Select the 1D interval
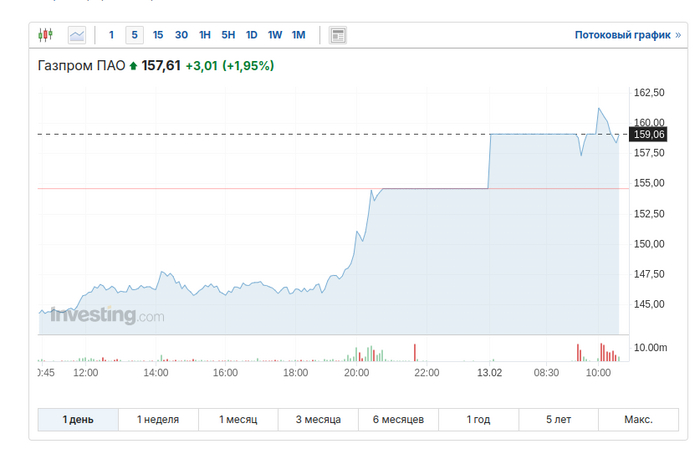Screen dimensions: 700x454 click(251, 35)
